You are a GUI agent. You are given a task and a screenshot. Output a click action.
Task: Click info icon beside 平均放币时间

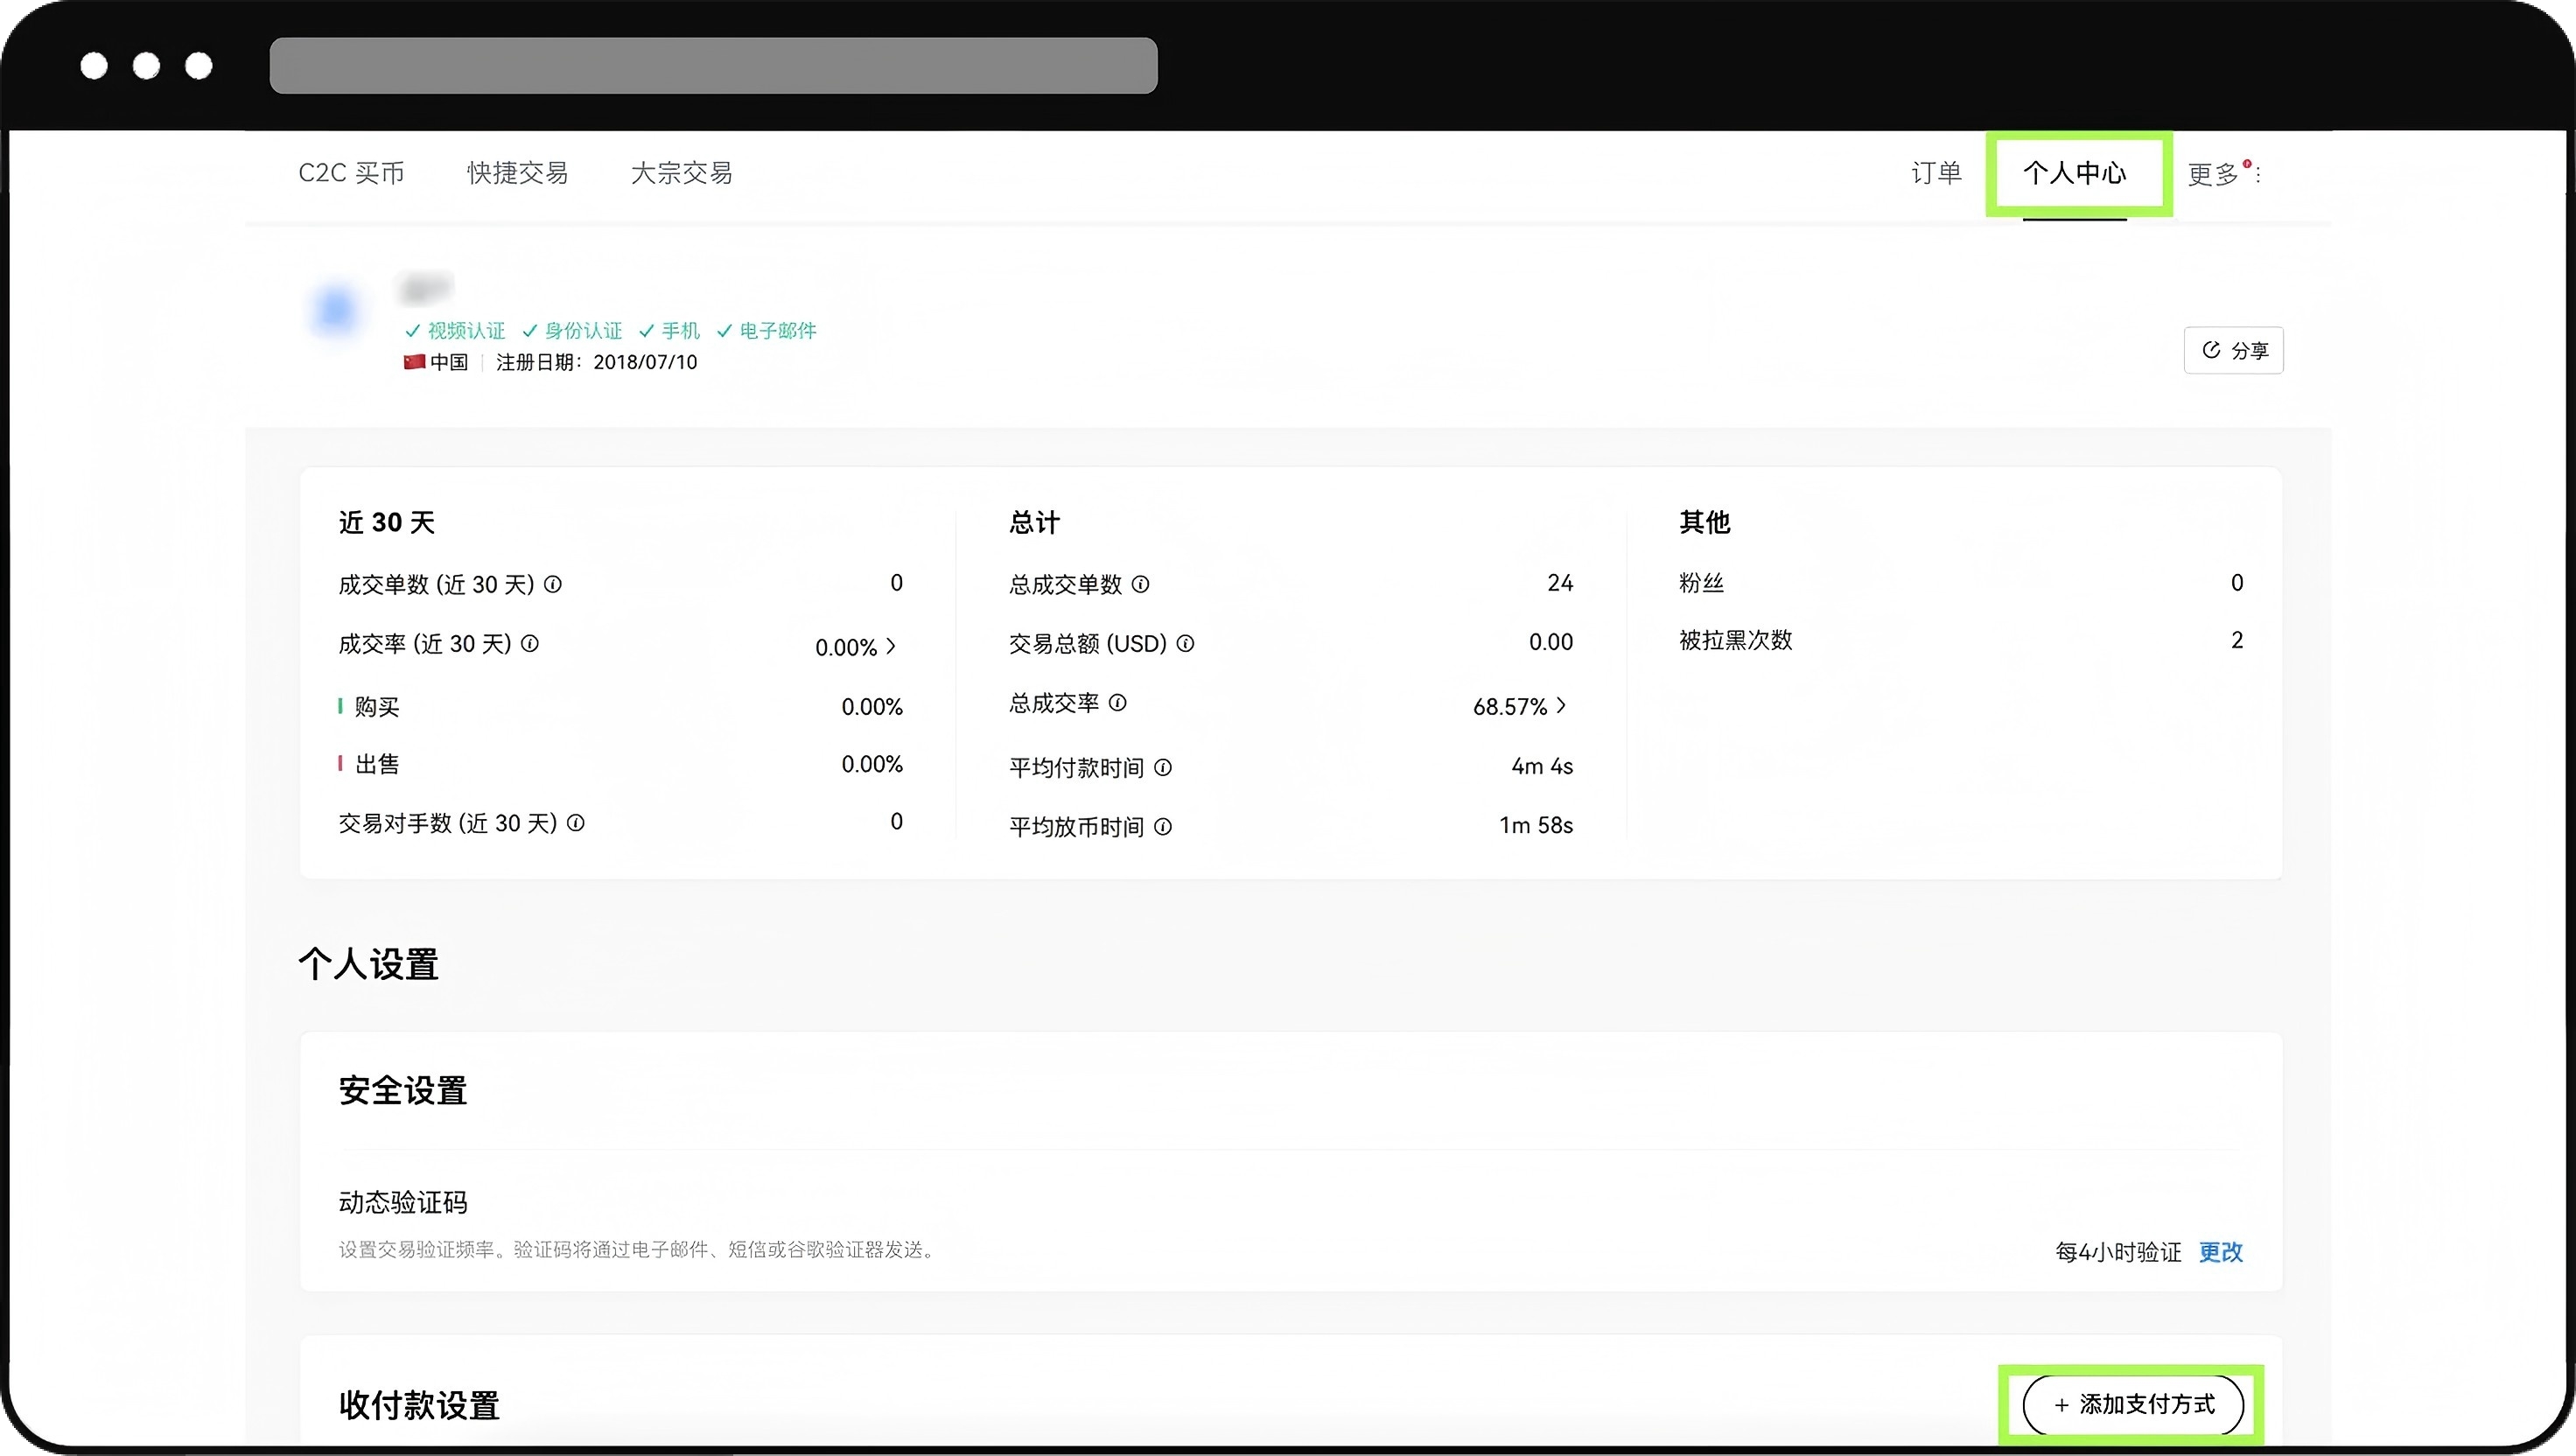point(1163,827)
